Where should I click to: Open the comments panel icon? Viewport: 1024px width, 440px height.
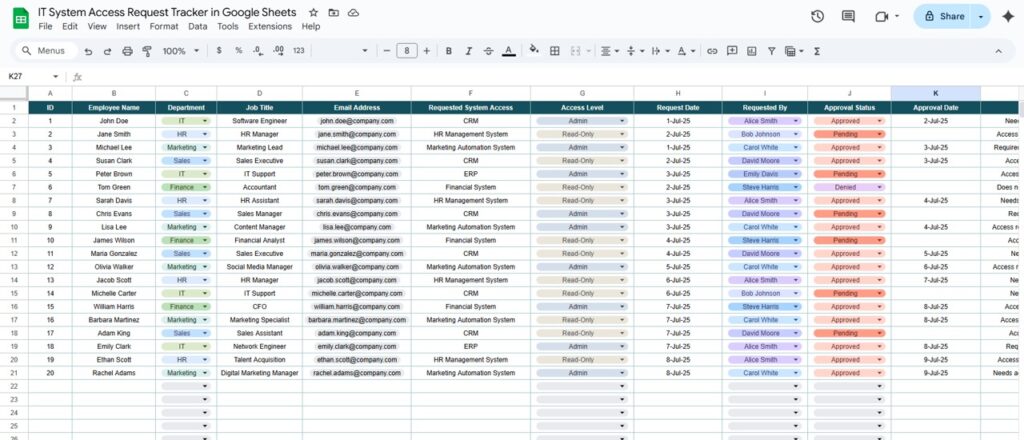coord(848,16)
